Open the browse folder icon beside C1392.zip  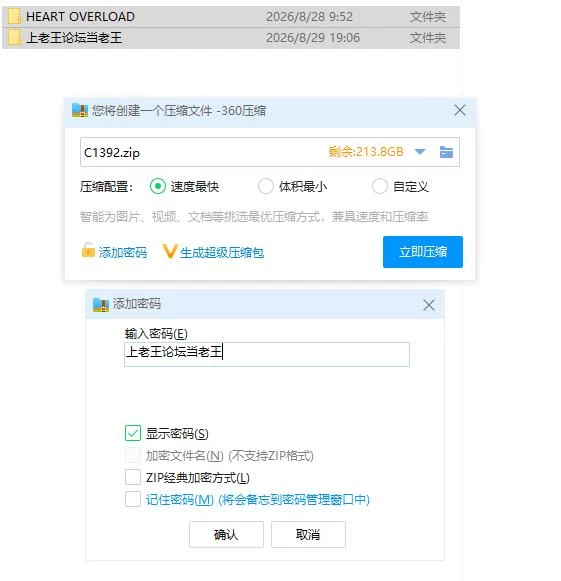tap(446, 152)
